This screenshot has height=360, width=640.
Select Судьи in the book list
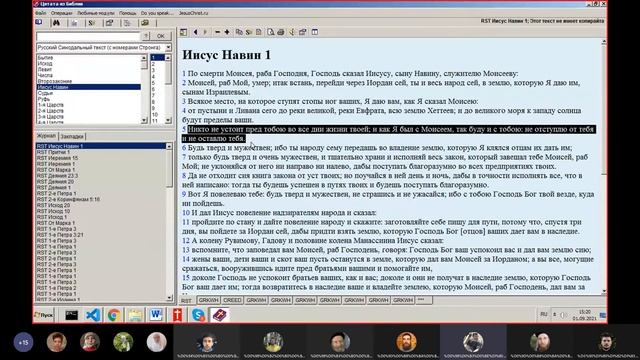(x=45, y=93)
